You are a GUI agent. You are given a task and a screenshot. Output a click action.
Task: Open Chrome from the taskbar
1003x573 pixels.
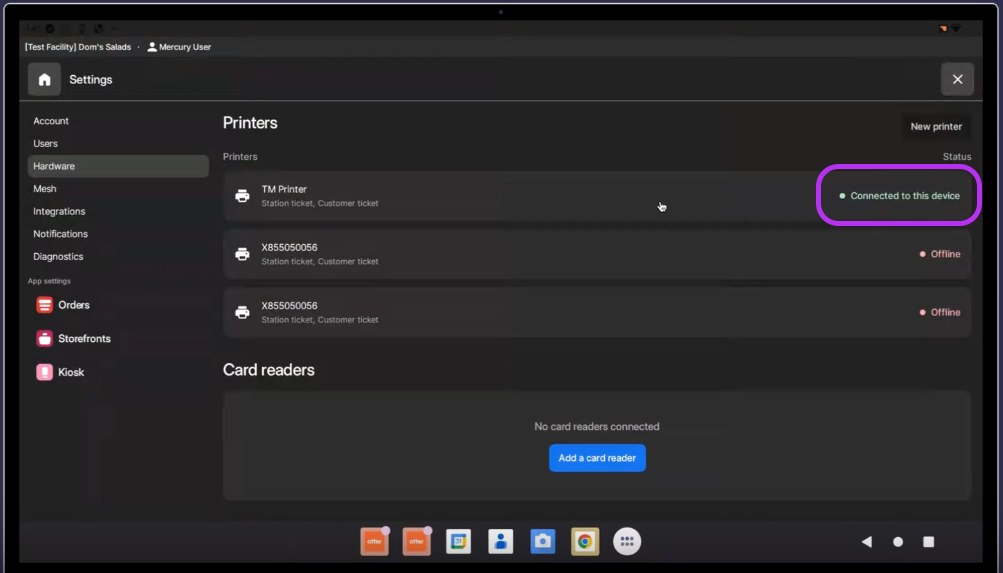585,541
